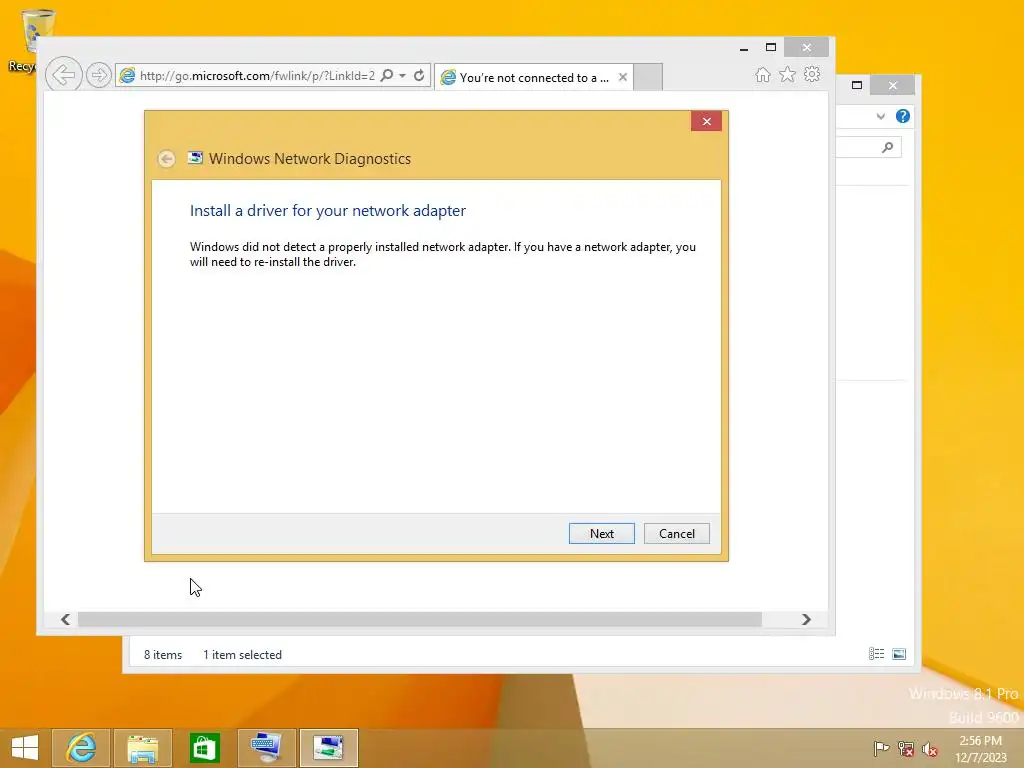Minimize the Internet Explorer window
This screenshot has height=768, width=1024.
[x=744, y=48]
